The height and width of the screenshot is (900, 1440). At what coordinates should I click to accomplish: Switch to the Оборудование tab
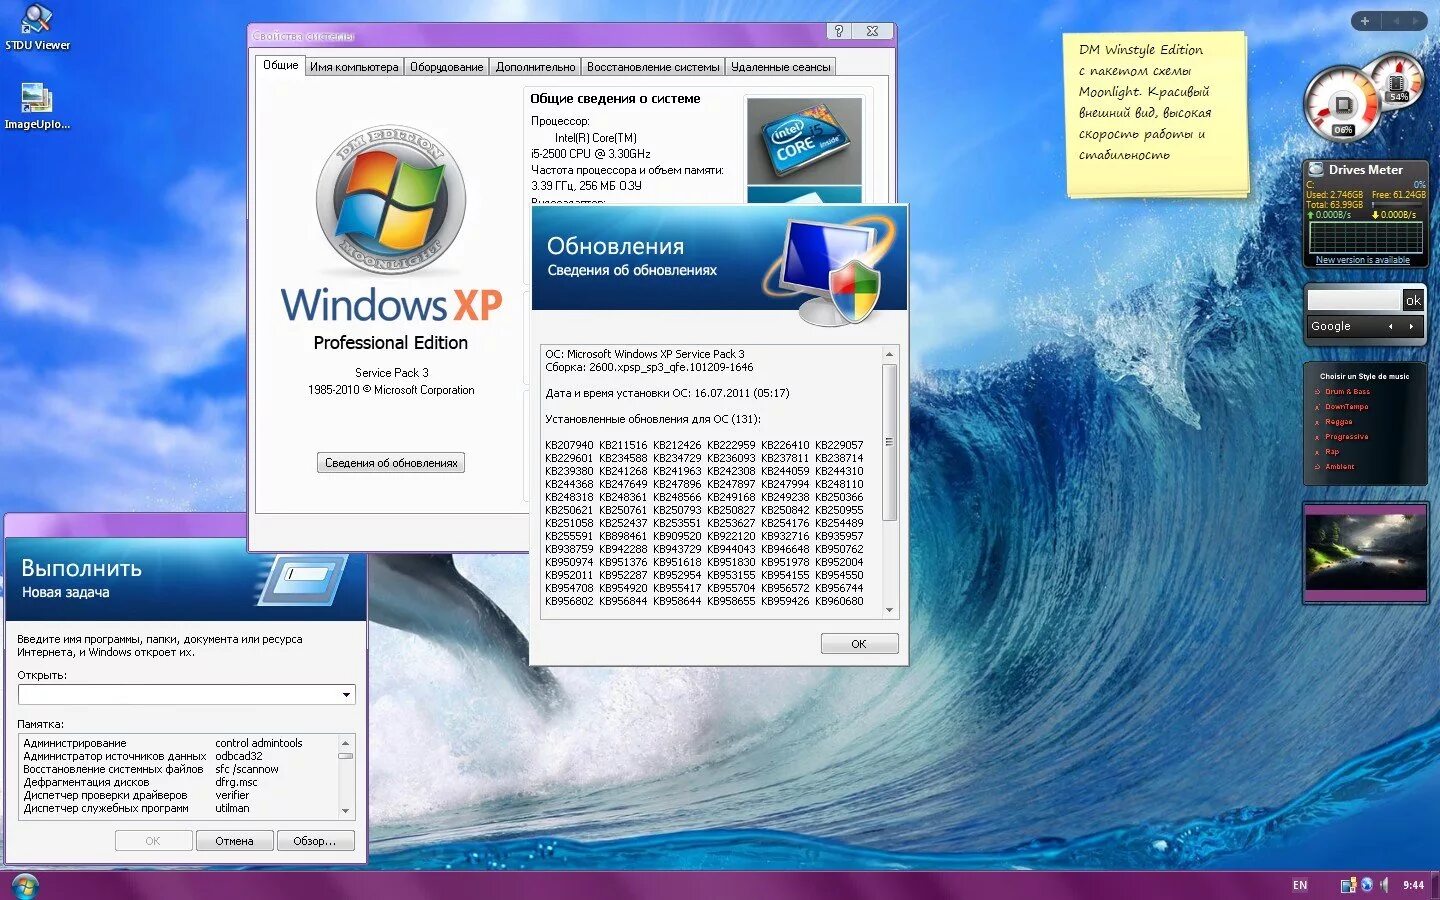point(446,67)
